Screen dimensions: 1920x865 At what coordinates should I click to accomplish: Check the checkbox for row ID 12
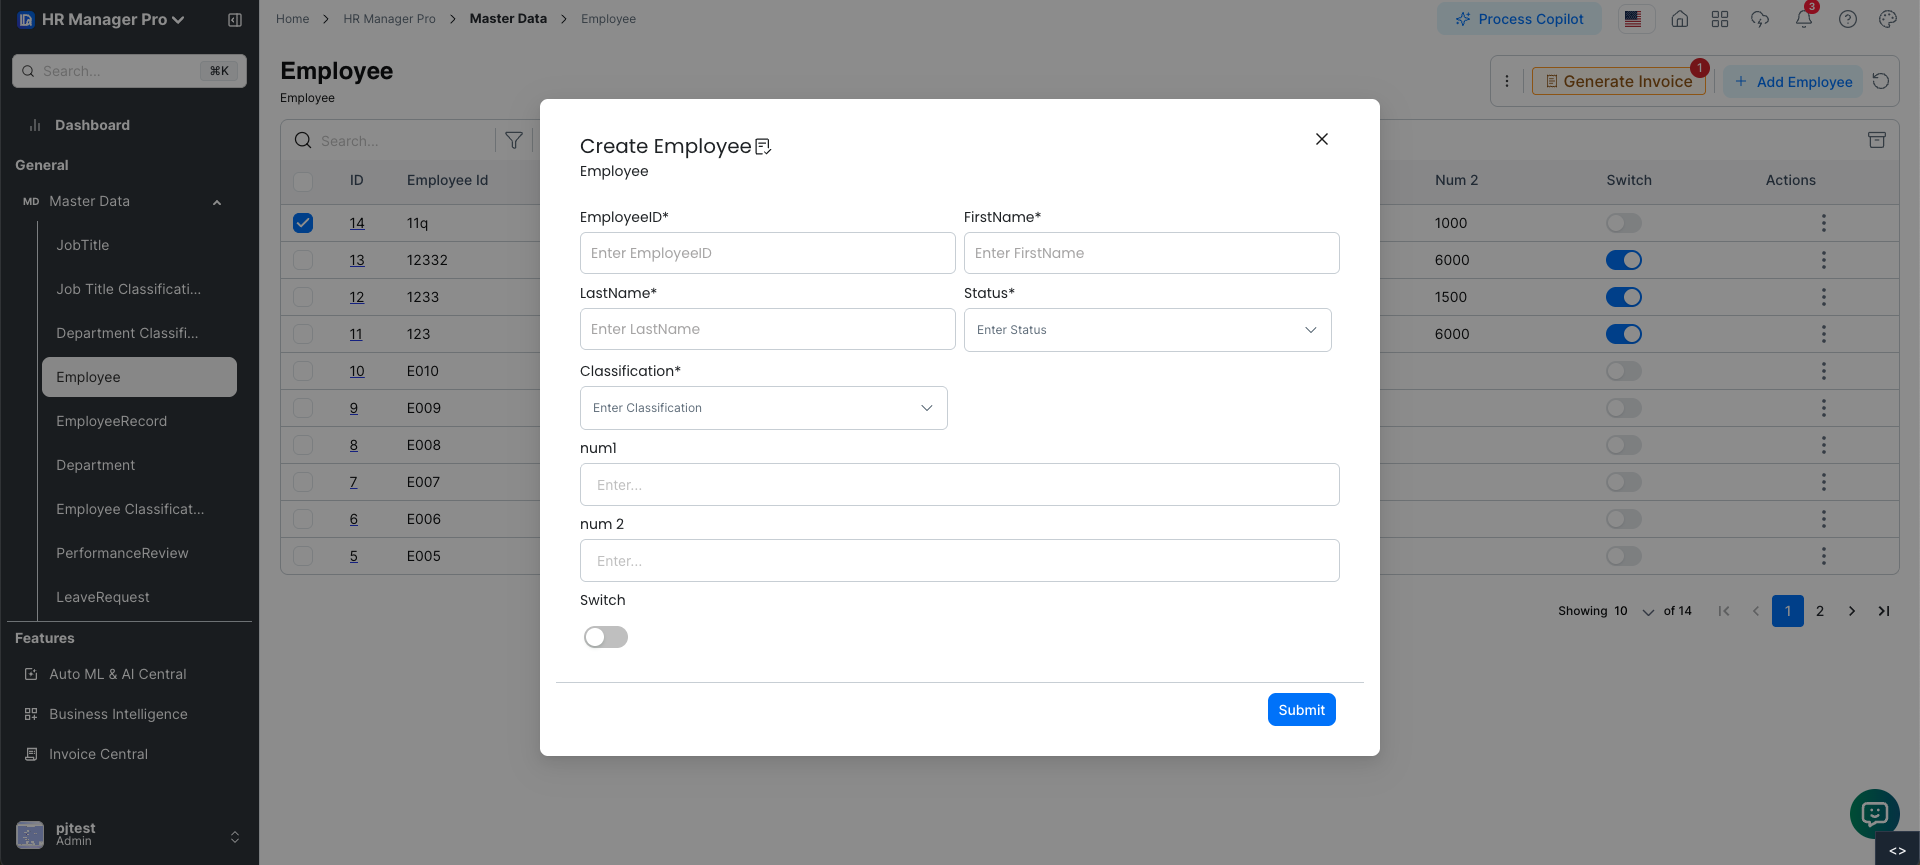pos(303,297)
